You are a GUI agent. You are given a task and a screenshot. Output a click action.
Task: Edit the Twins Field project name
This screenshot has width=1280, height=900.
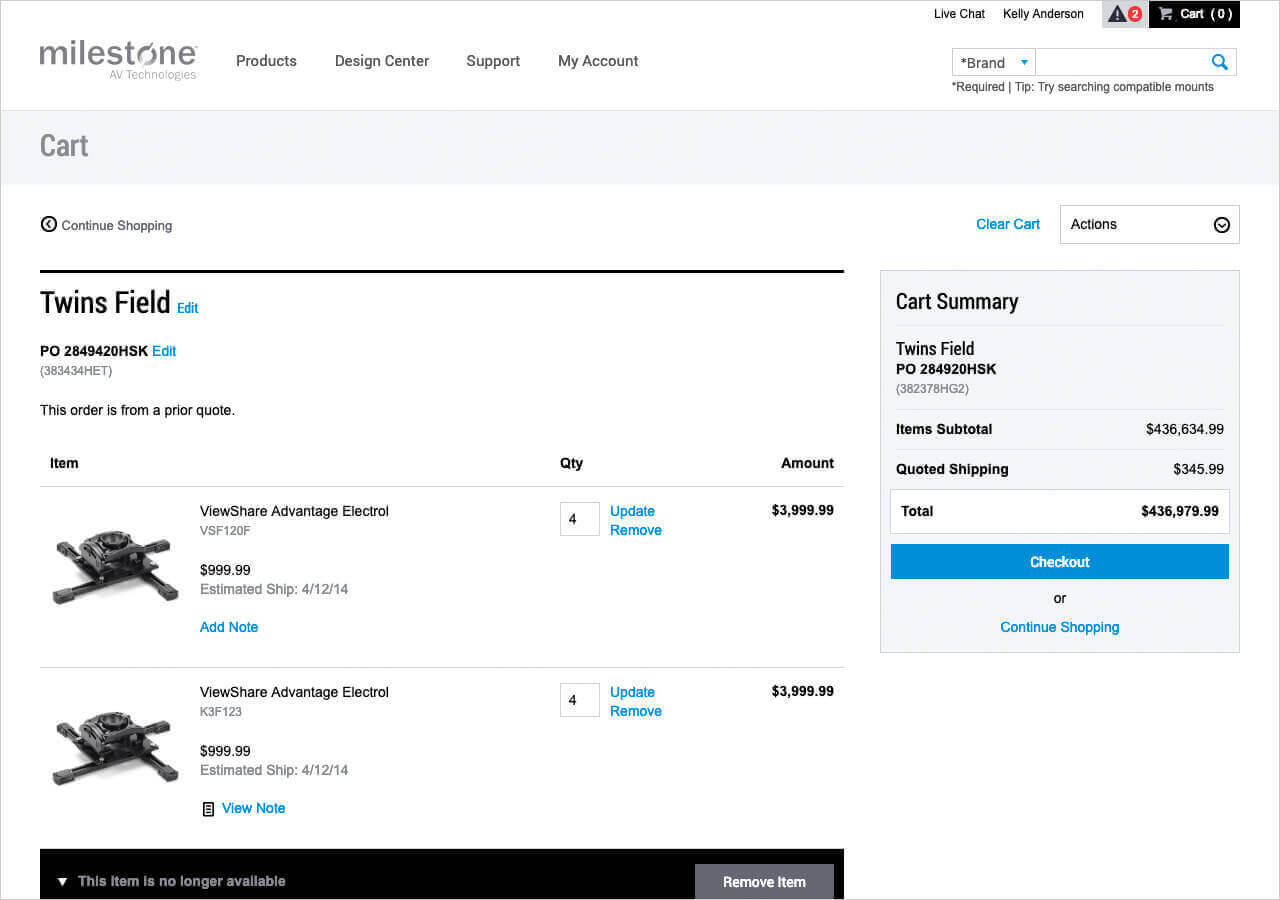point(188,308)
